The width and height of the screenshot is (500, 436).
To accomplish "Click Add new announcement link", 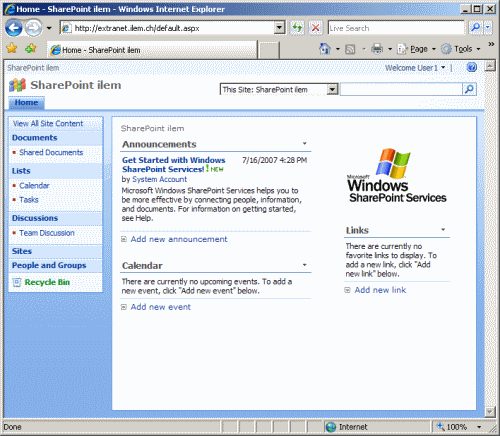I will click(179, 239).
